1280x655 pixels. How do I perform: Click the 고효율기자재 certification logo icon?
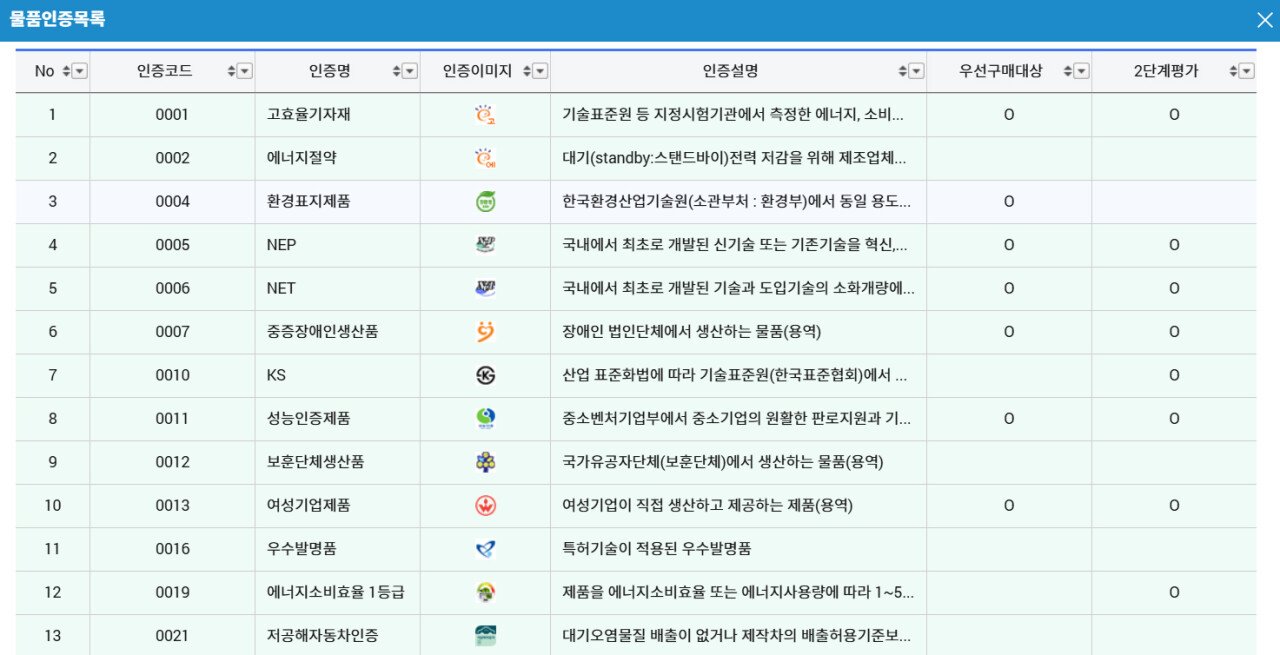click(x=484, y=114)
